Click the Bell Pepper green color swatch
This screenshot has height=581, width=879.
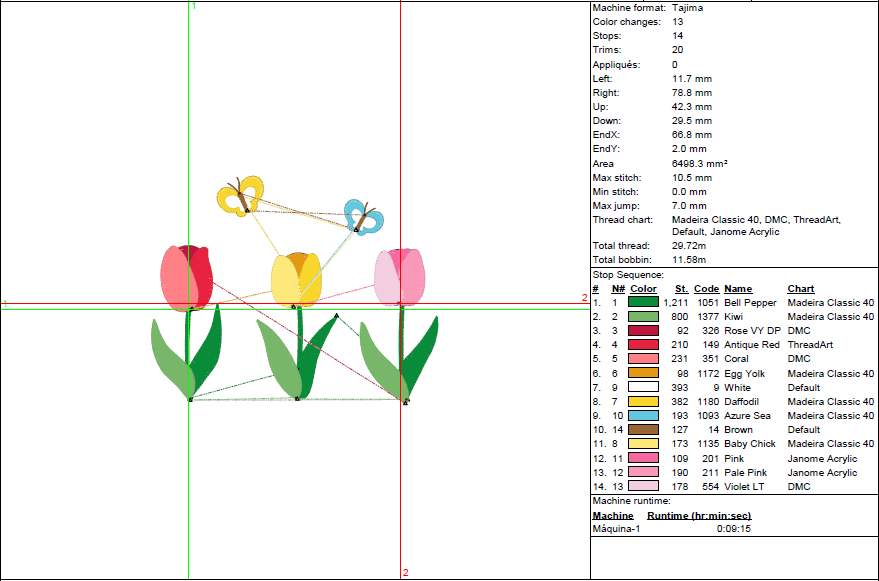click(643, 302)
